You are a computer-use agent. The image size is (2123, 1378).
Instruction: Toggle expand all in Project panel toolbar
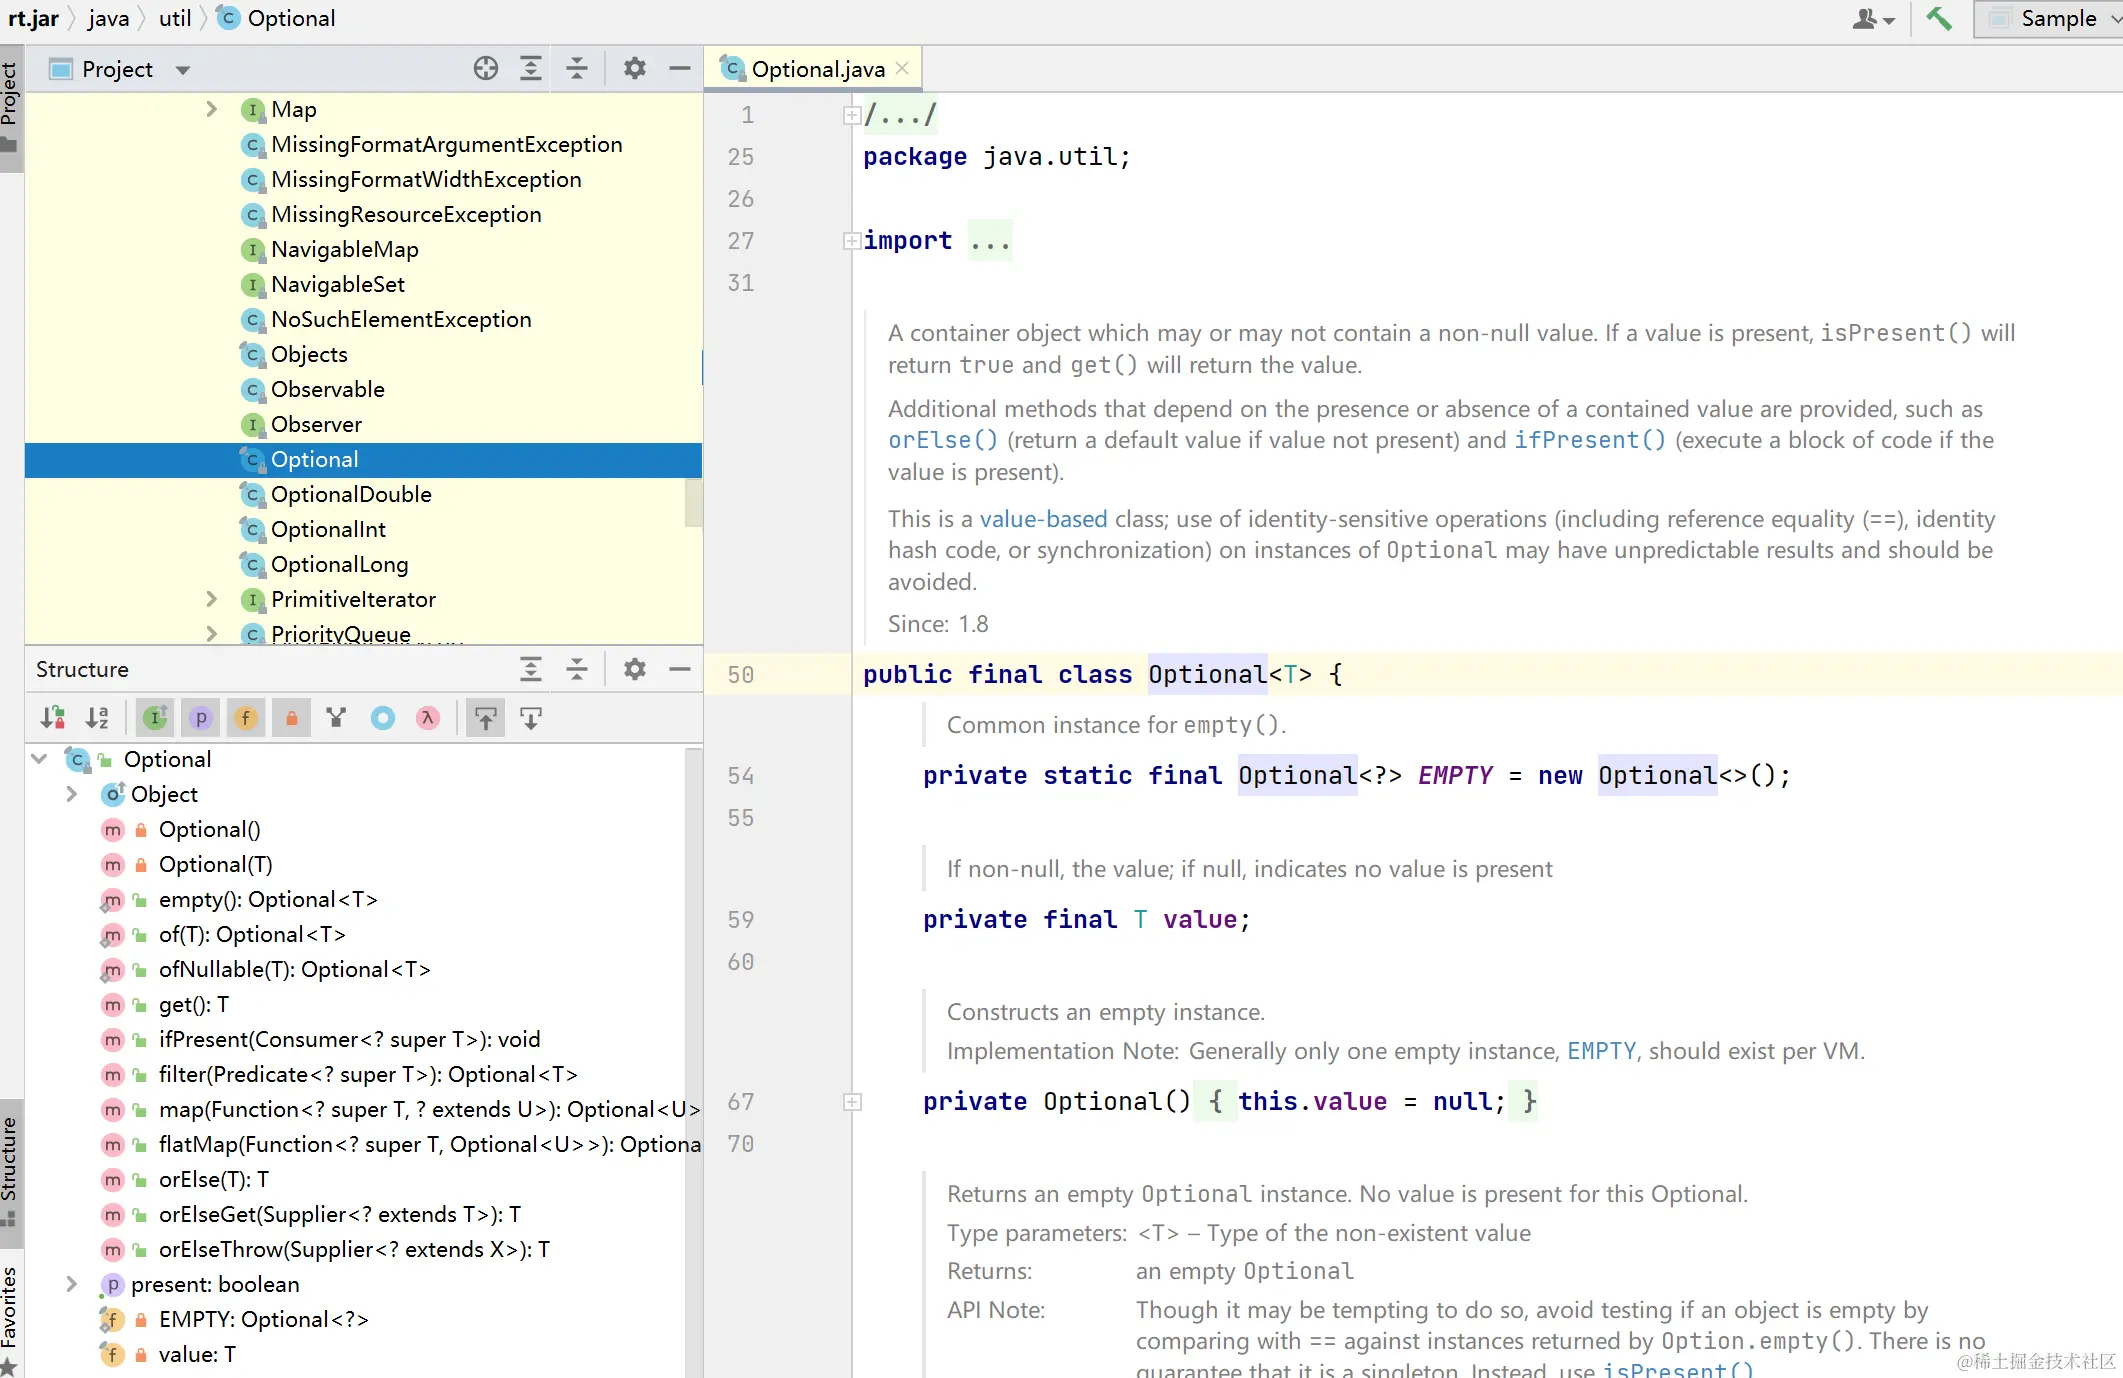click(x=532, y=68)
